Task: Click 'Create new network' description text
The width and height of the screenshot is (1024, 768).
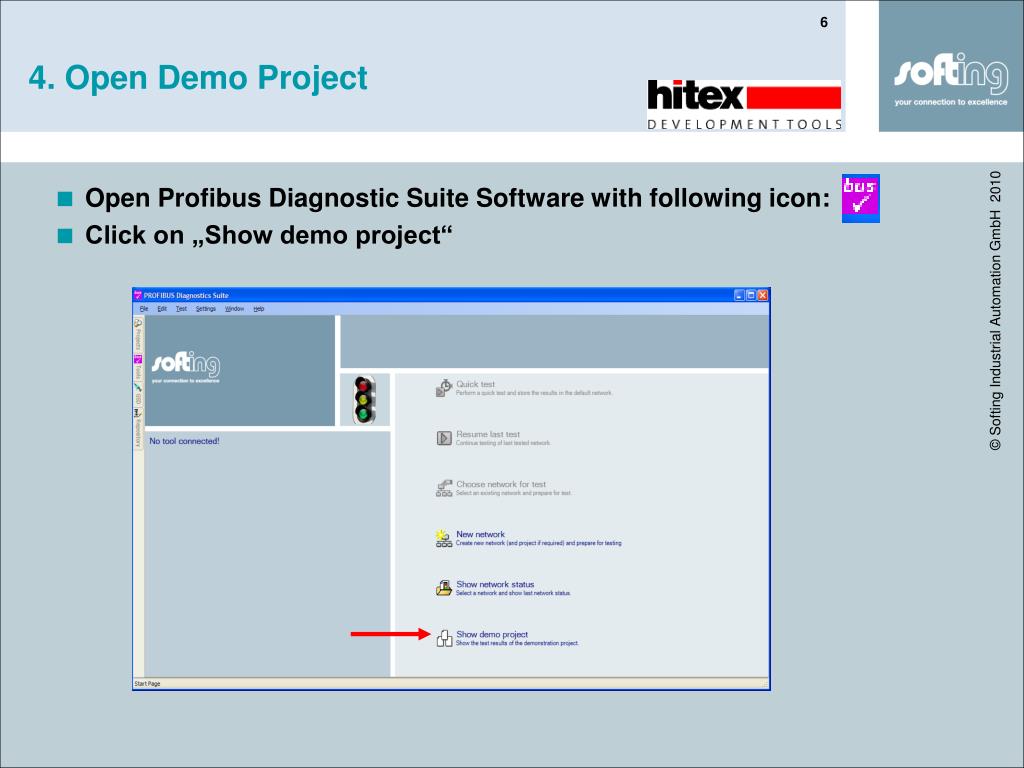Action: point(539,543)
